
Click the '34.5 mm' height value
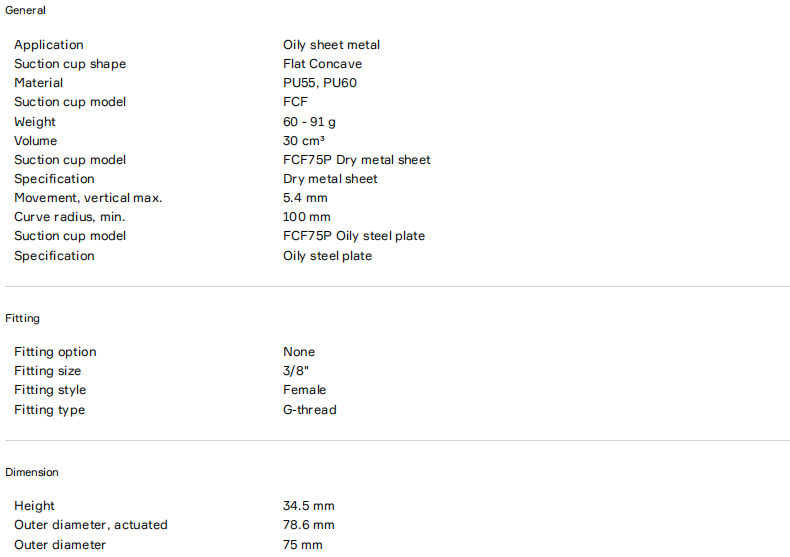pyautogui.click(x=309, y=506)
